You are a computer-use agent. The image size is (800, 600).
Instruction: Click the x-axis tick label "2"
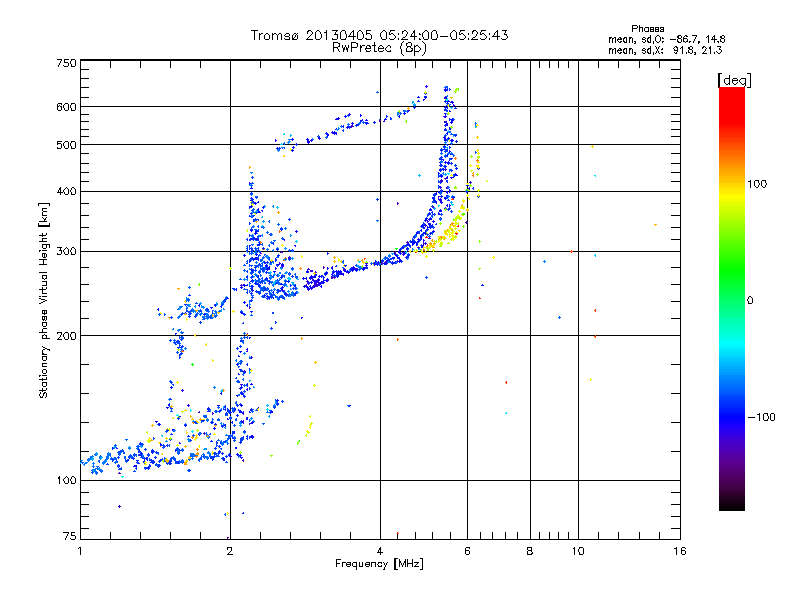(230, 551)
